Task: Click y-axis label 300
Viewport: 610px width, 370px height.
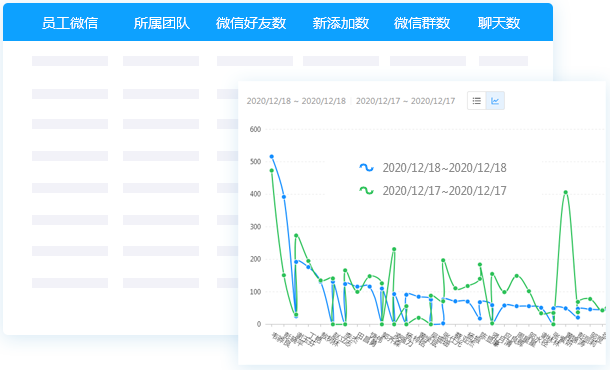Action: click(255, 227)
